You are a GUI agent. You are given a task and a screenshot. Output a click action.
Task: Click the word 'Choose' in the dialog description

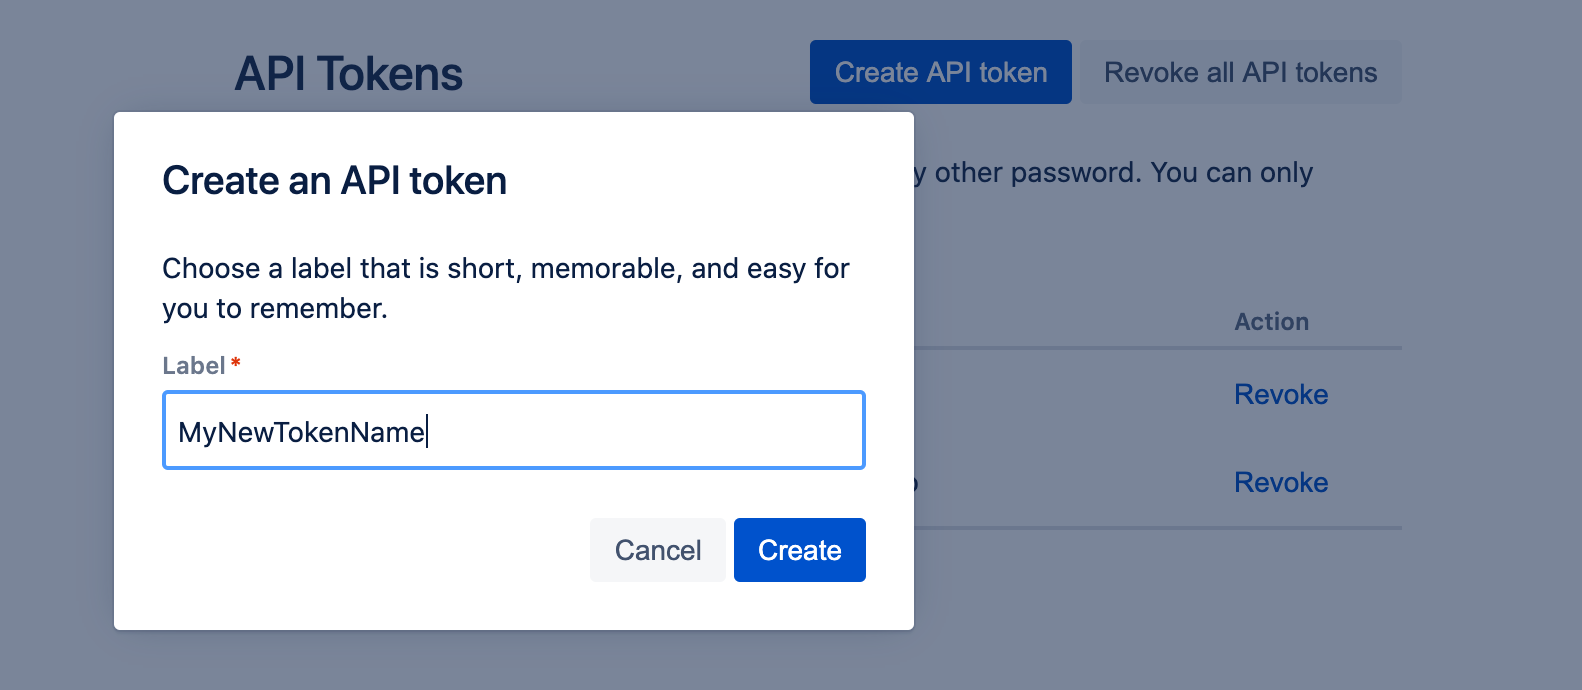tap(211, 268)
